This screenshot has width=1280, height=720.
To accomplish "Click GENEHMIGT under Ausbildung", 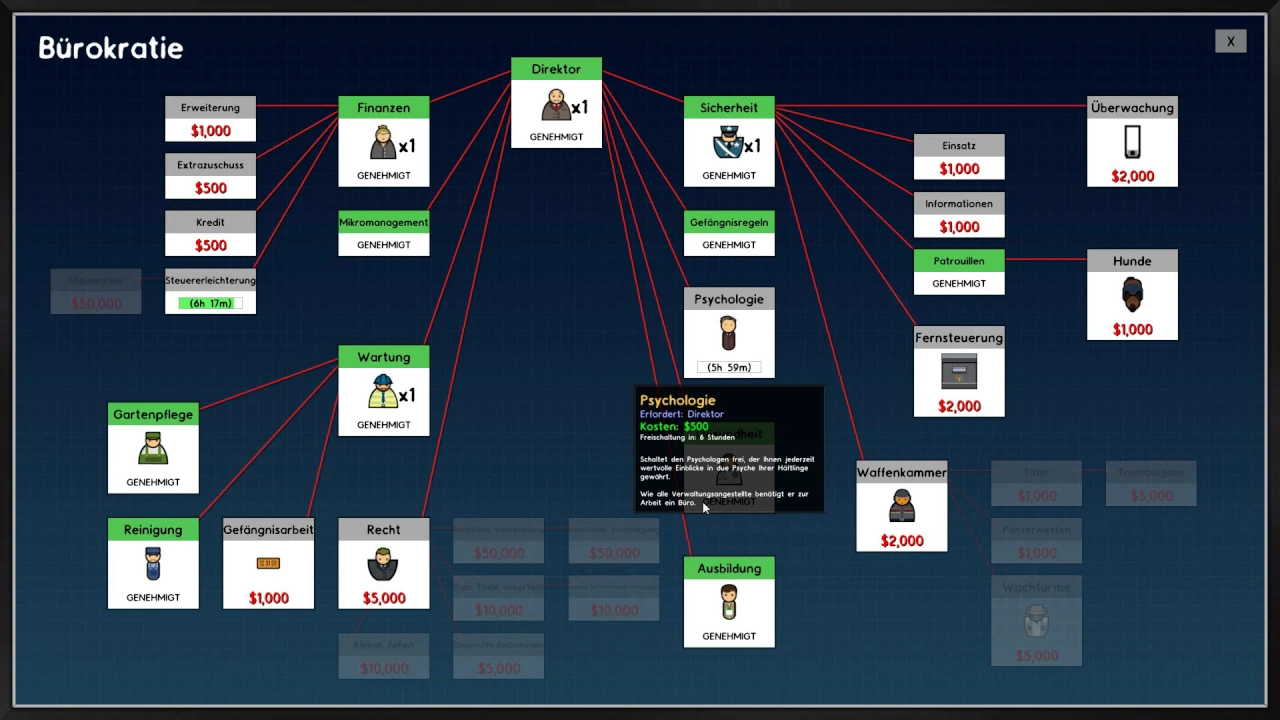I will 729,636.
